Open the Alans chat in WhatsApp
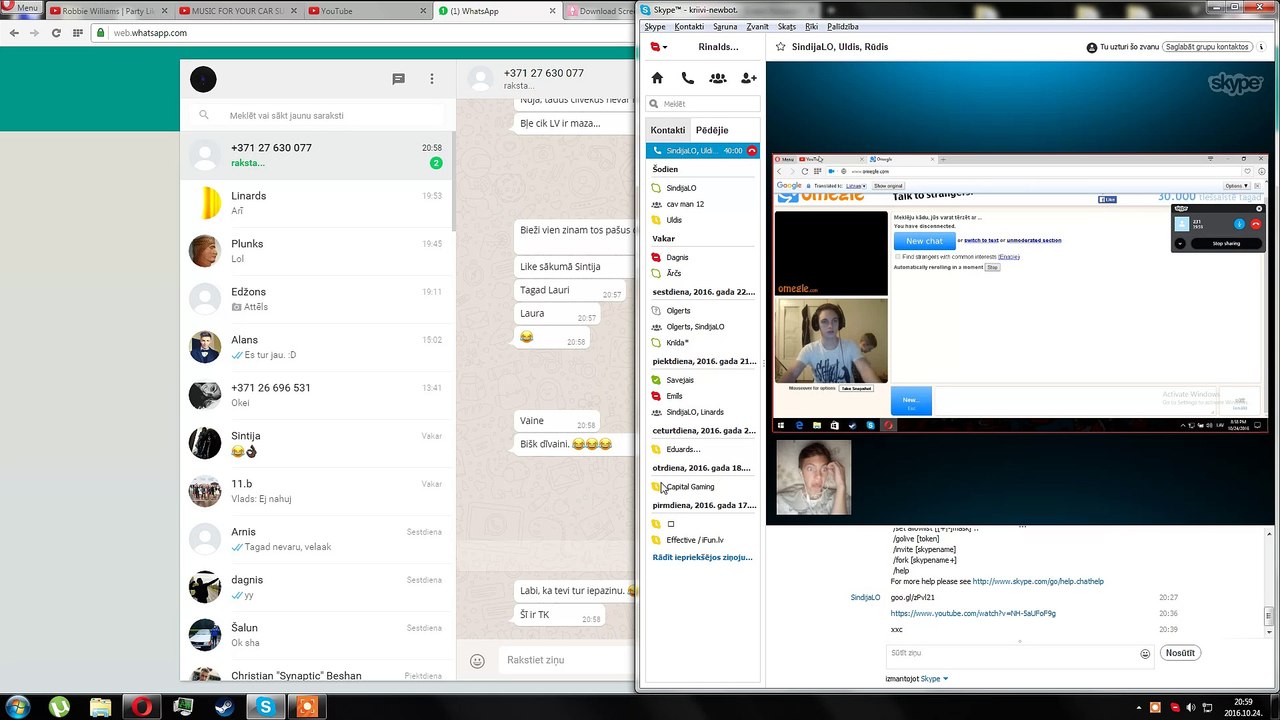 click(318, 347)
